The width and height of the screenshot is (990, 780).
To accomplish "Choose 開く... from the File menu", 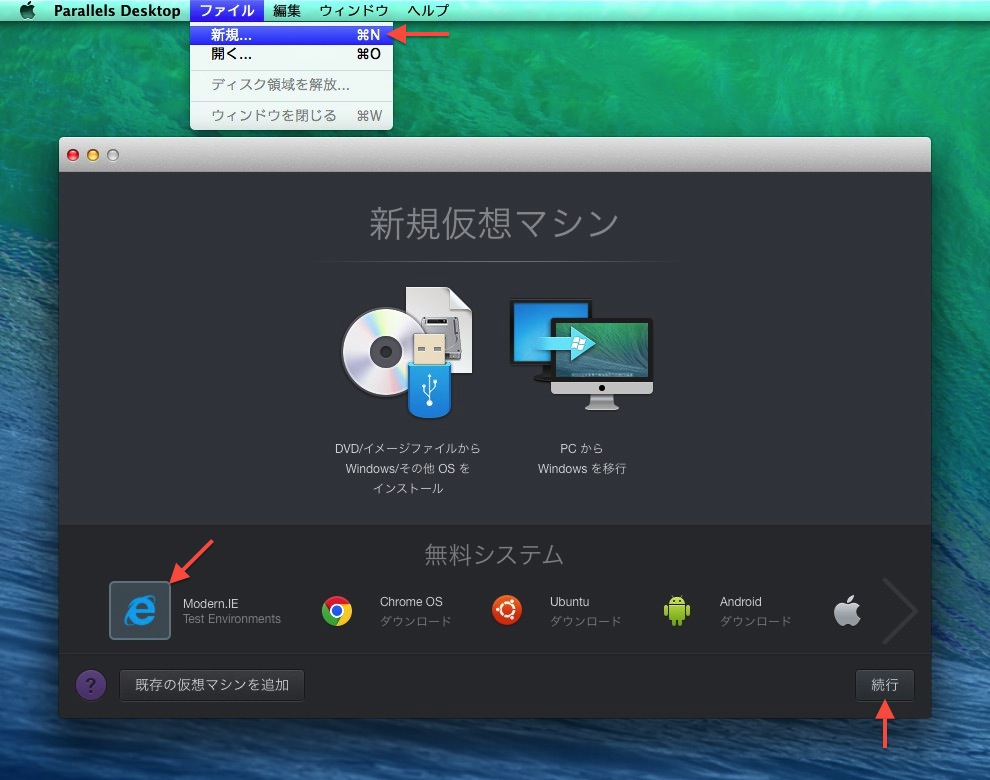I will 291,54.
